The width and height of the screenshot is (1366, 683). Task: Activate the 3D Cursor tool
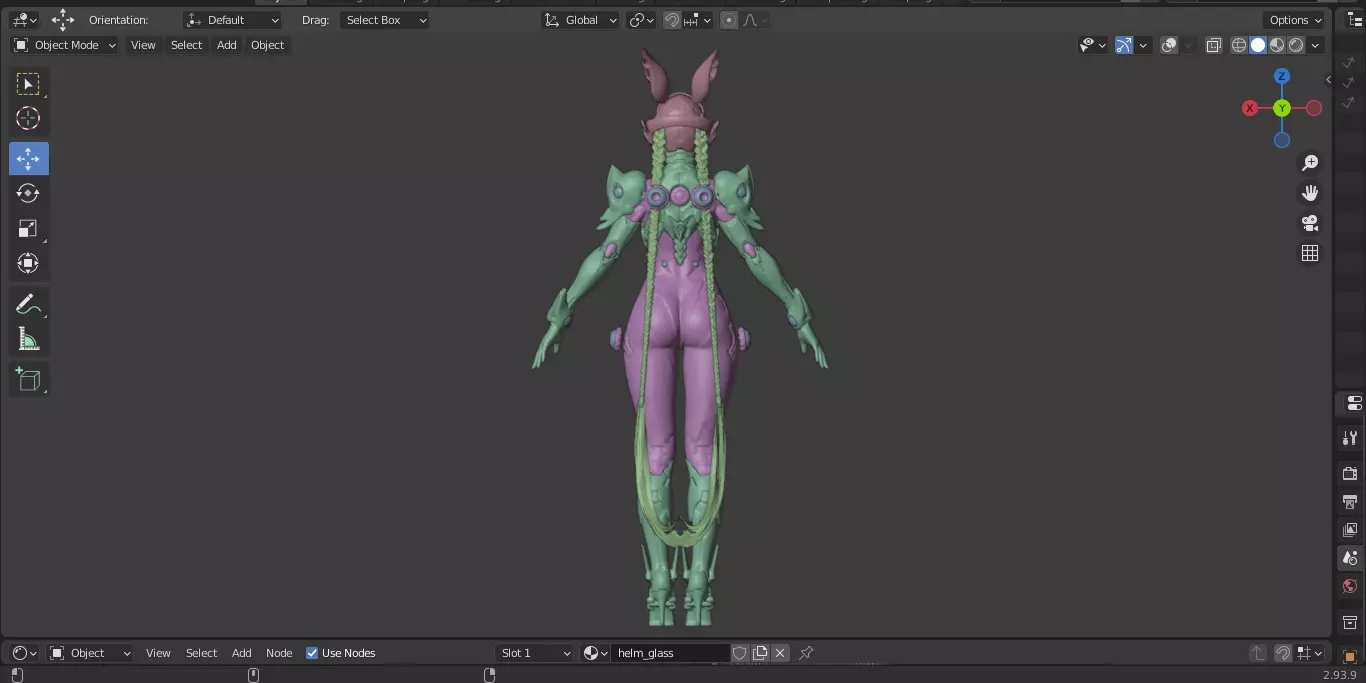coord(28,118)
